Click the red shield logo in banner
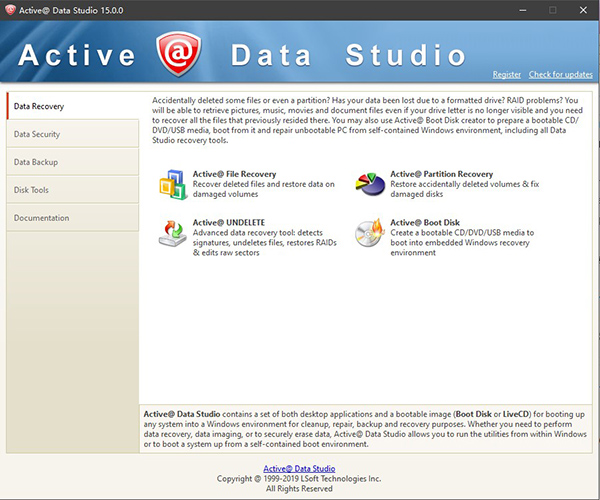The width and height of the screenshot is (600, 500). [178, 54]
